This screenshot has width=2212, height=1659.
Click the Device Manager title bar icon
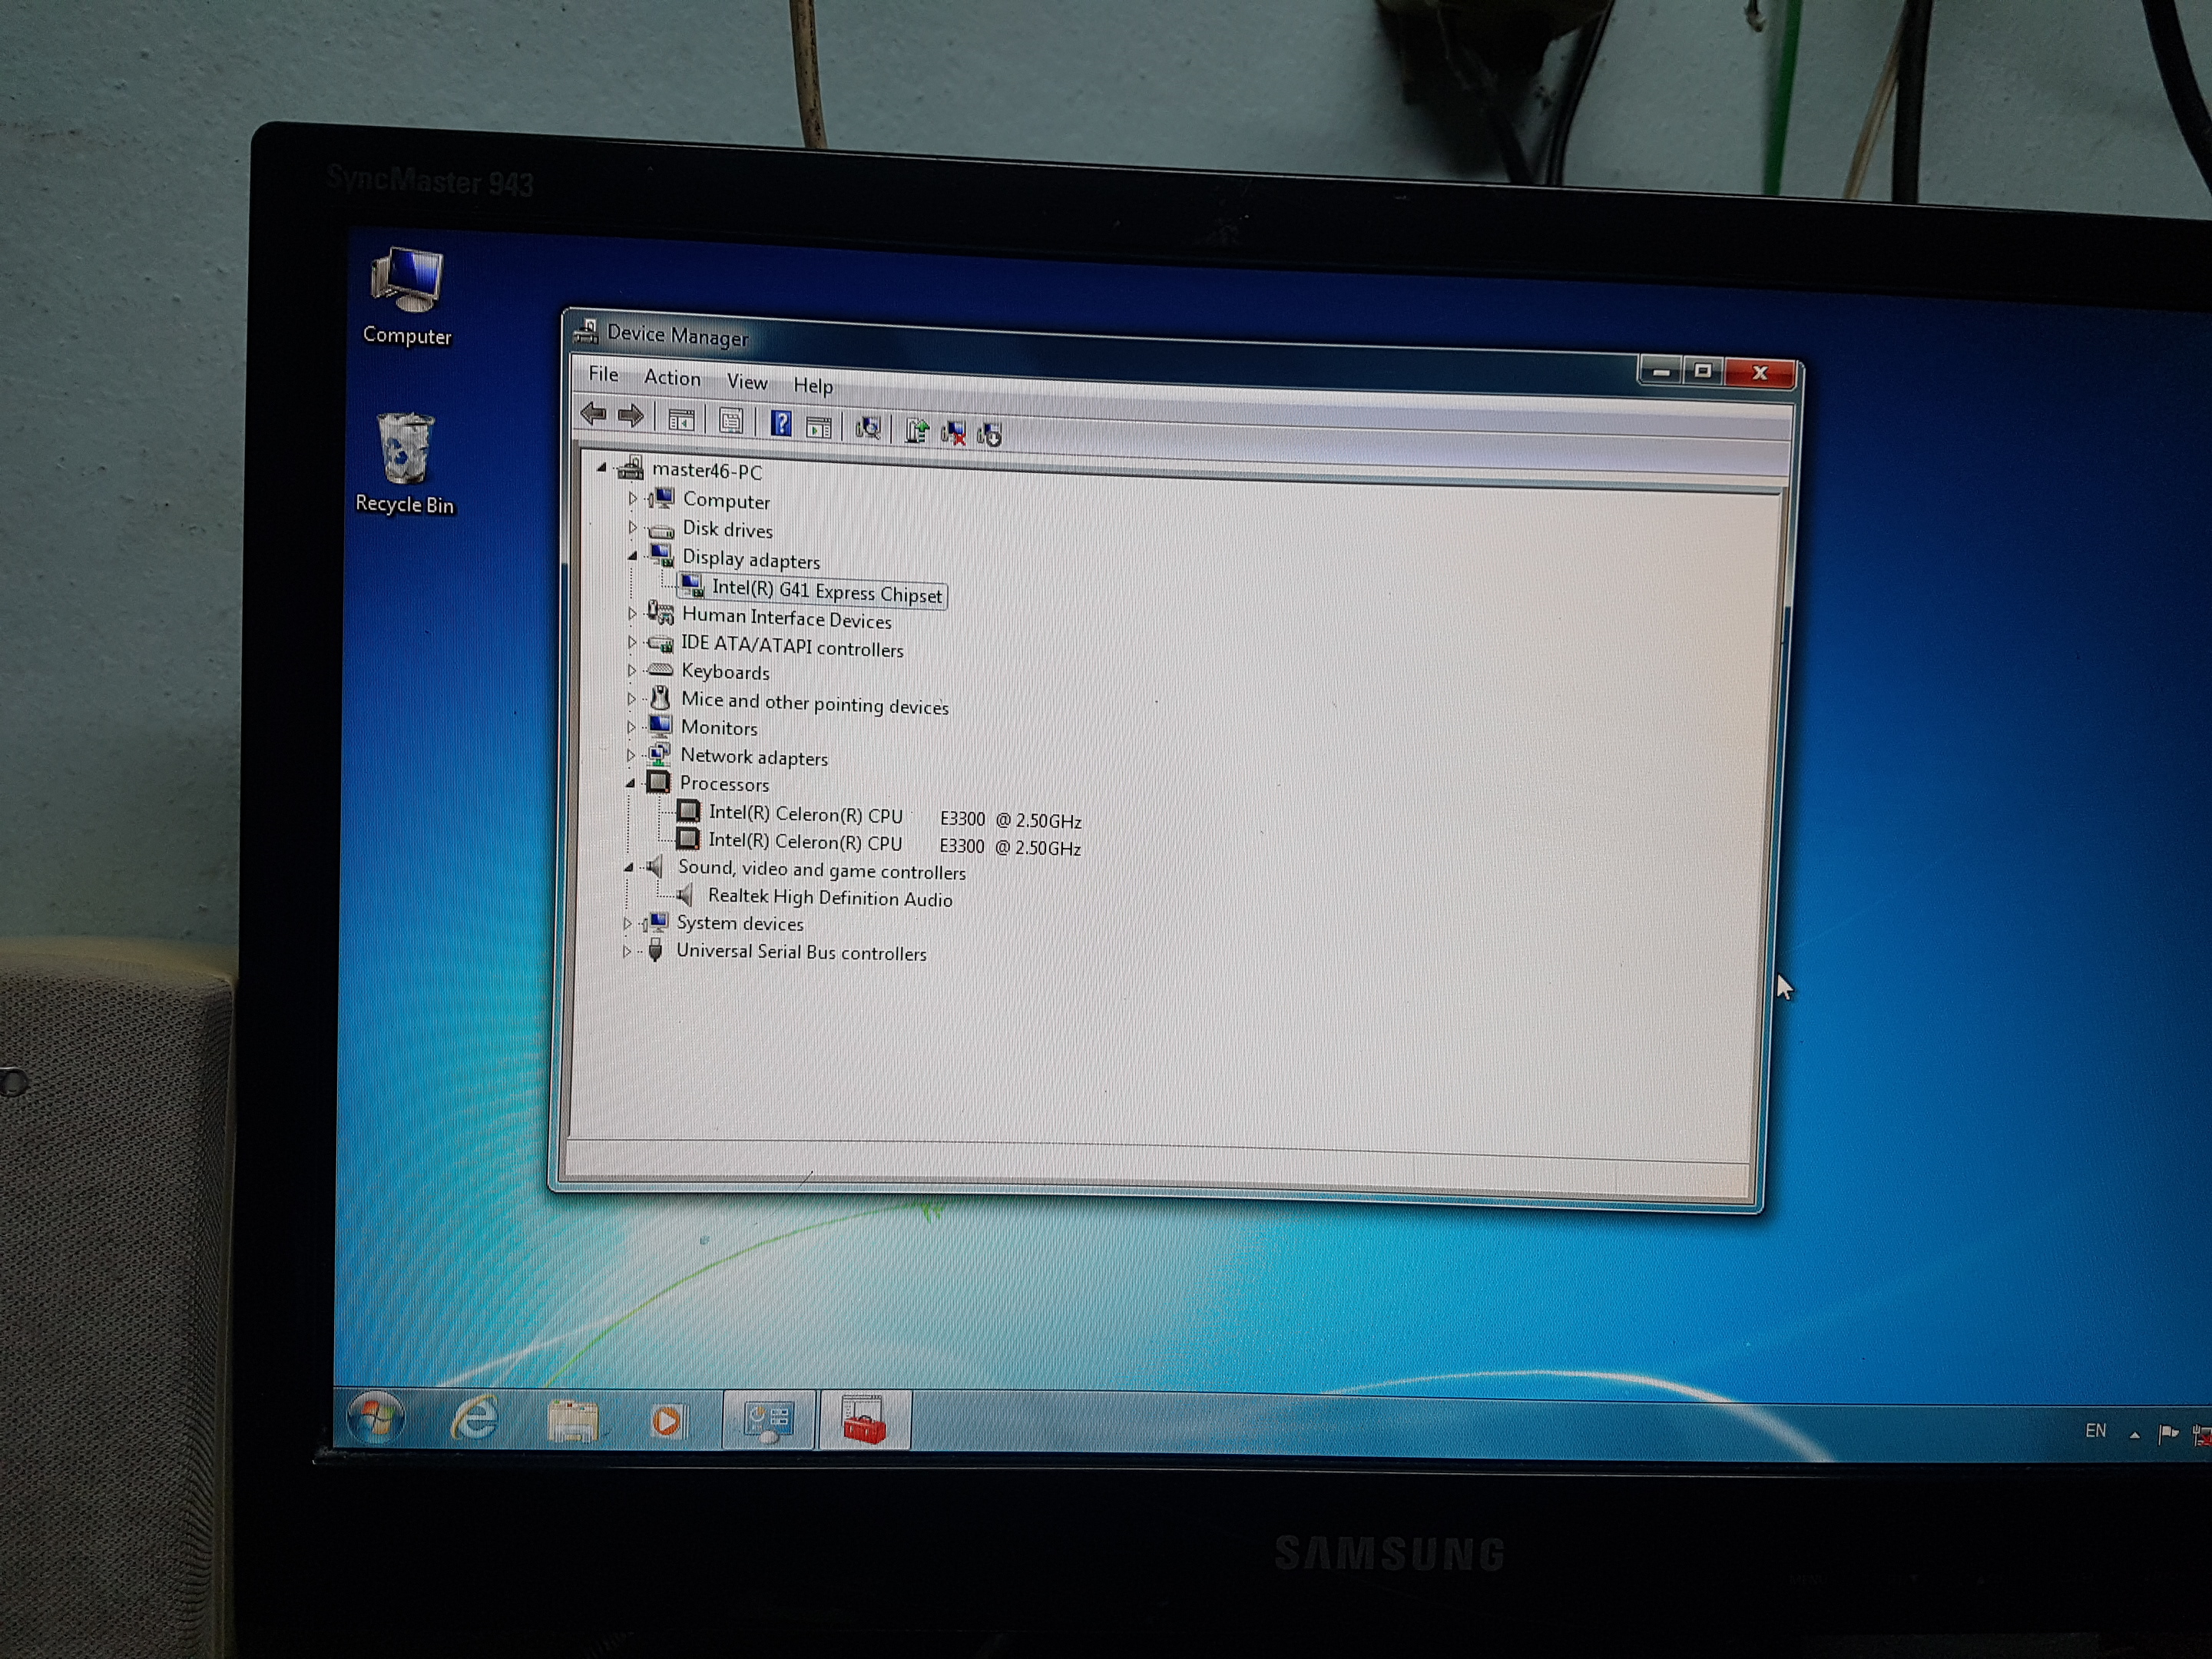click(x=586, y=331)
